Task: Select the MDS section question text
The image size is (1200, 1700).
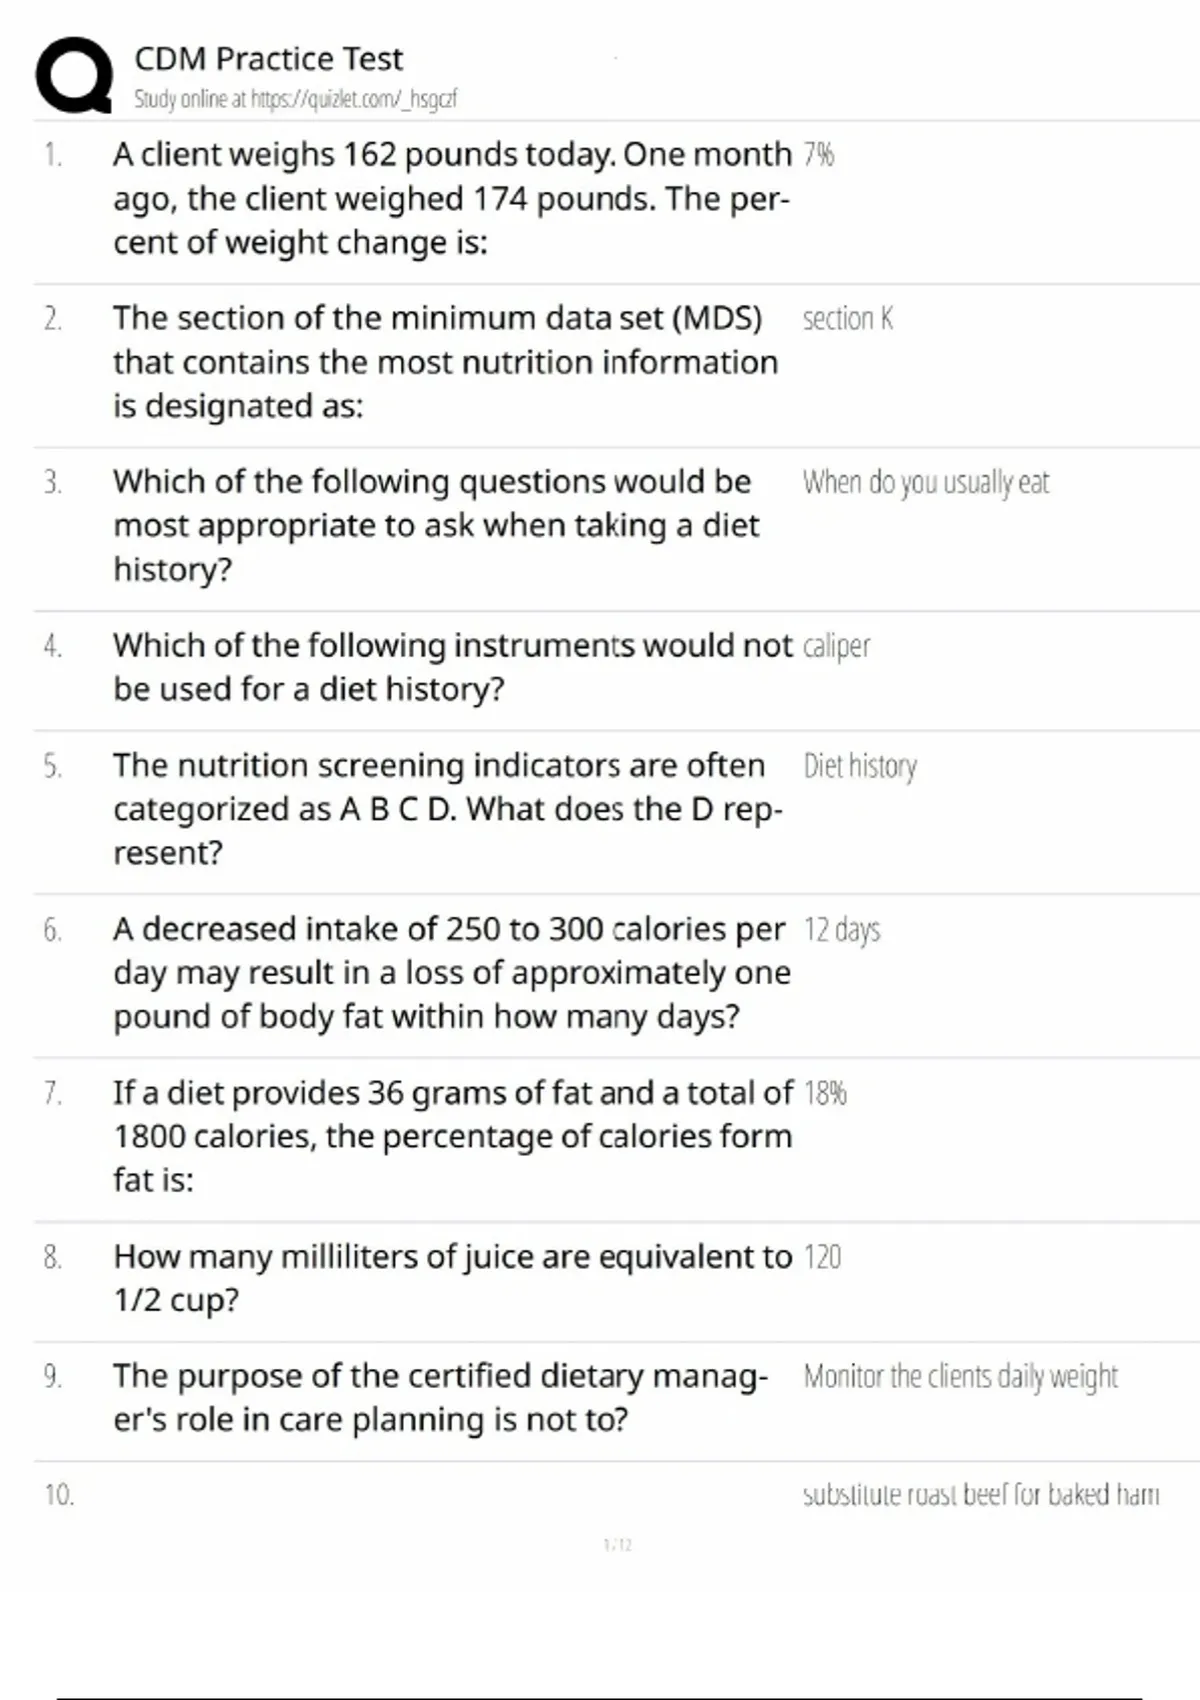Action: (445, 362)
